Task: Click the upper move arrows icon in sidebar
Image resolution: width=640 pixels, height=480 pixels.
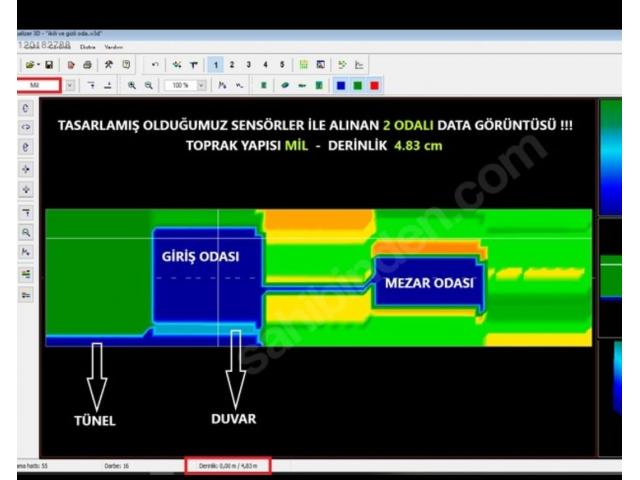Action: 26,169
